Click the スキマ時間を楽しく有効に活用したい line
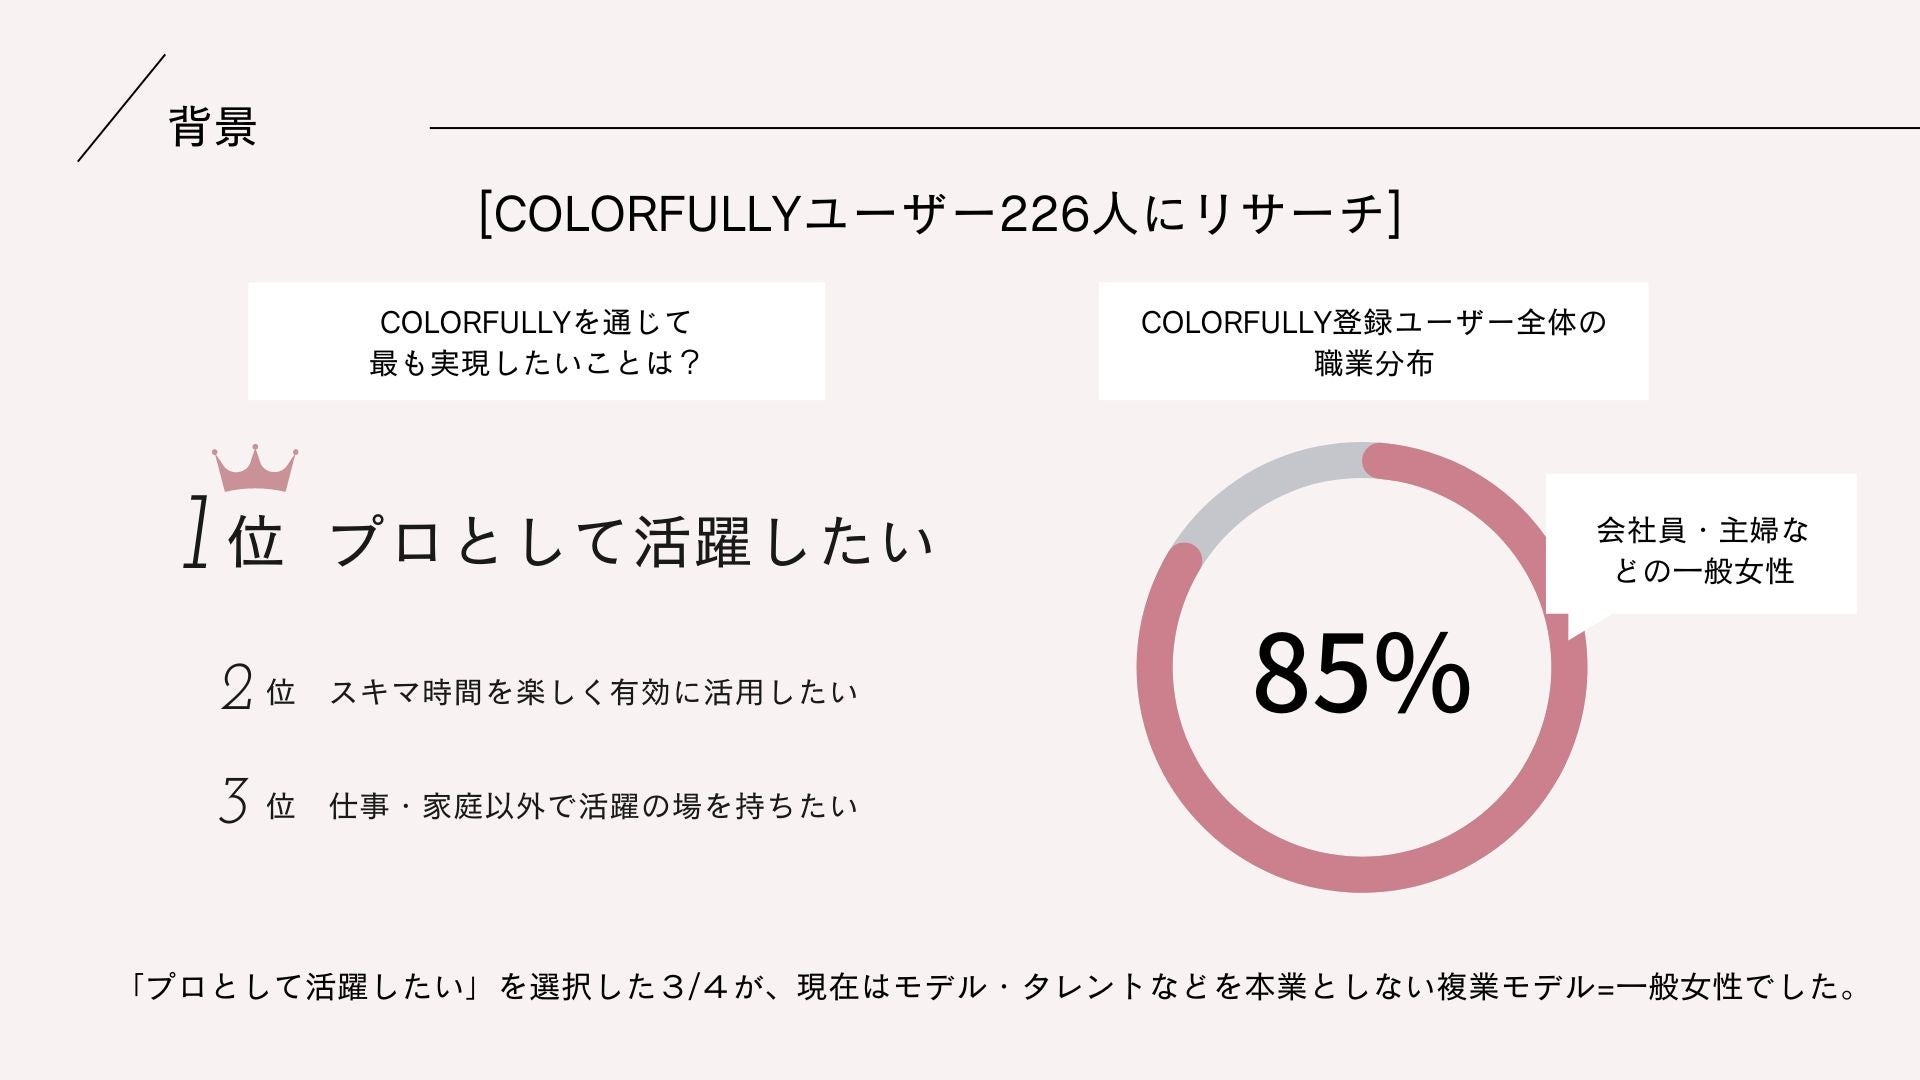Viewport: 1920px width, 1080px height. pos(593,692)
